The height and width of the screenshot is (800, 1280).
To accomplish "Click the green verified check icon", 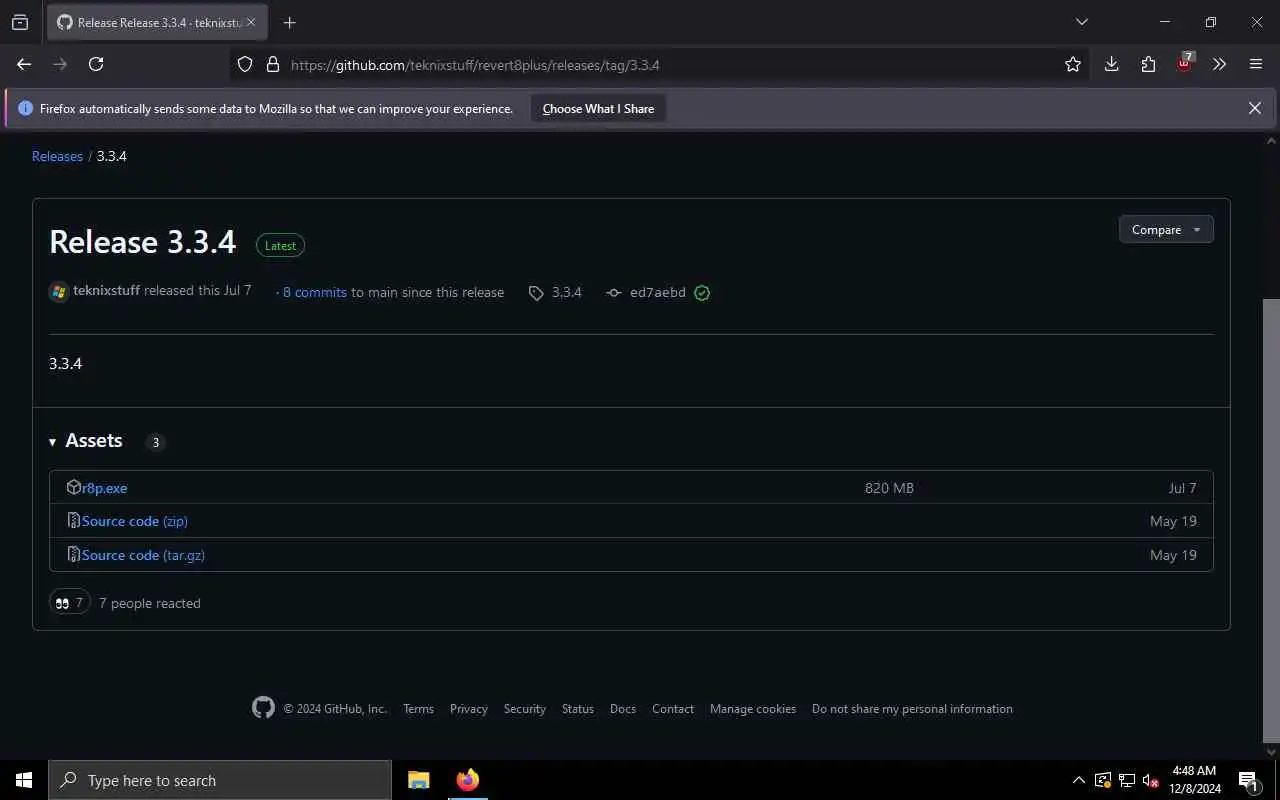I will pos(702,293).
